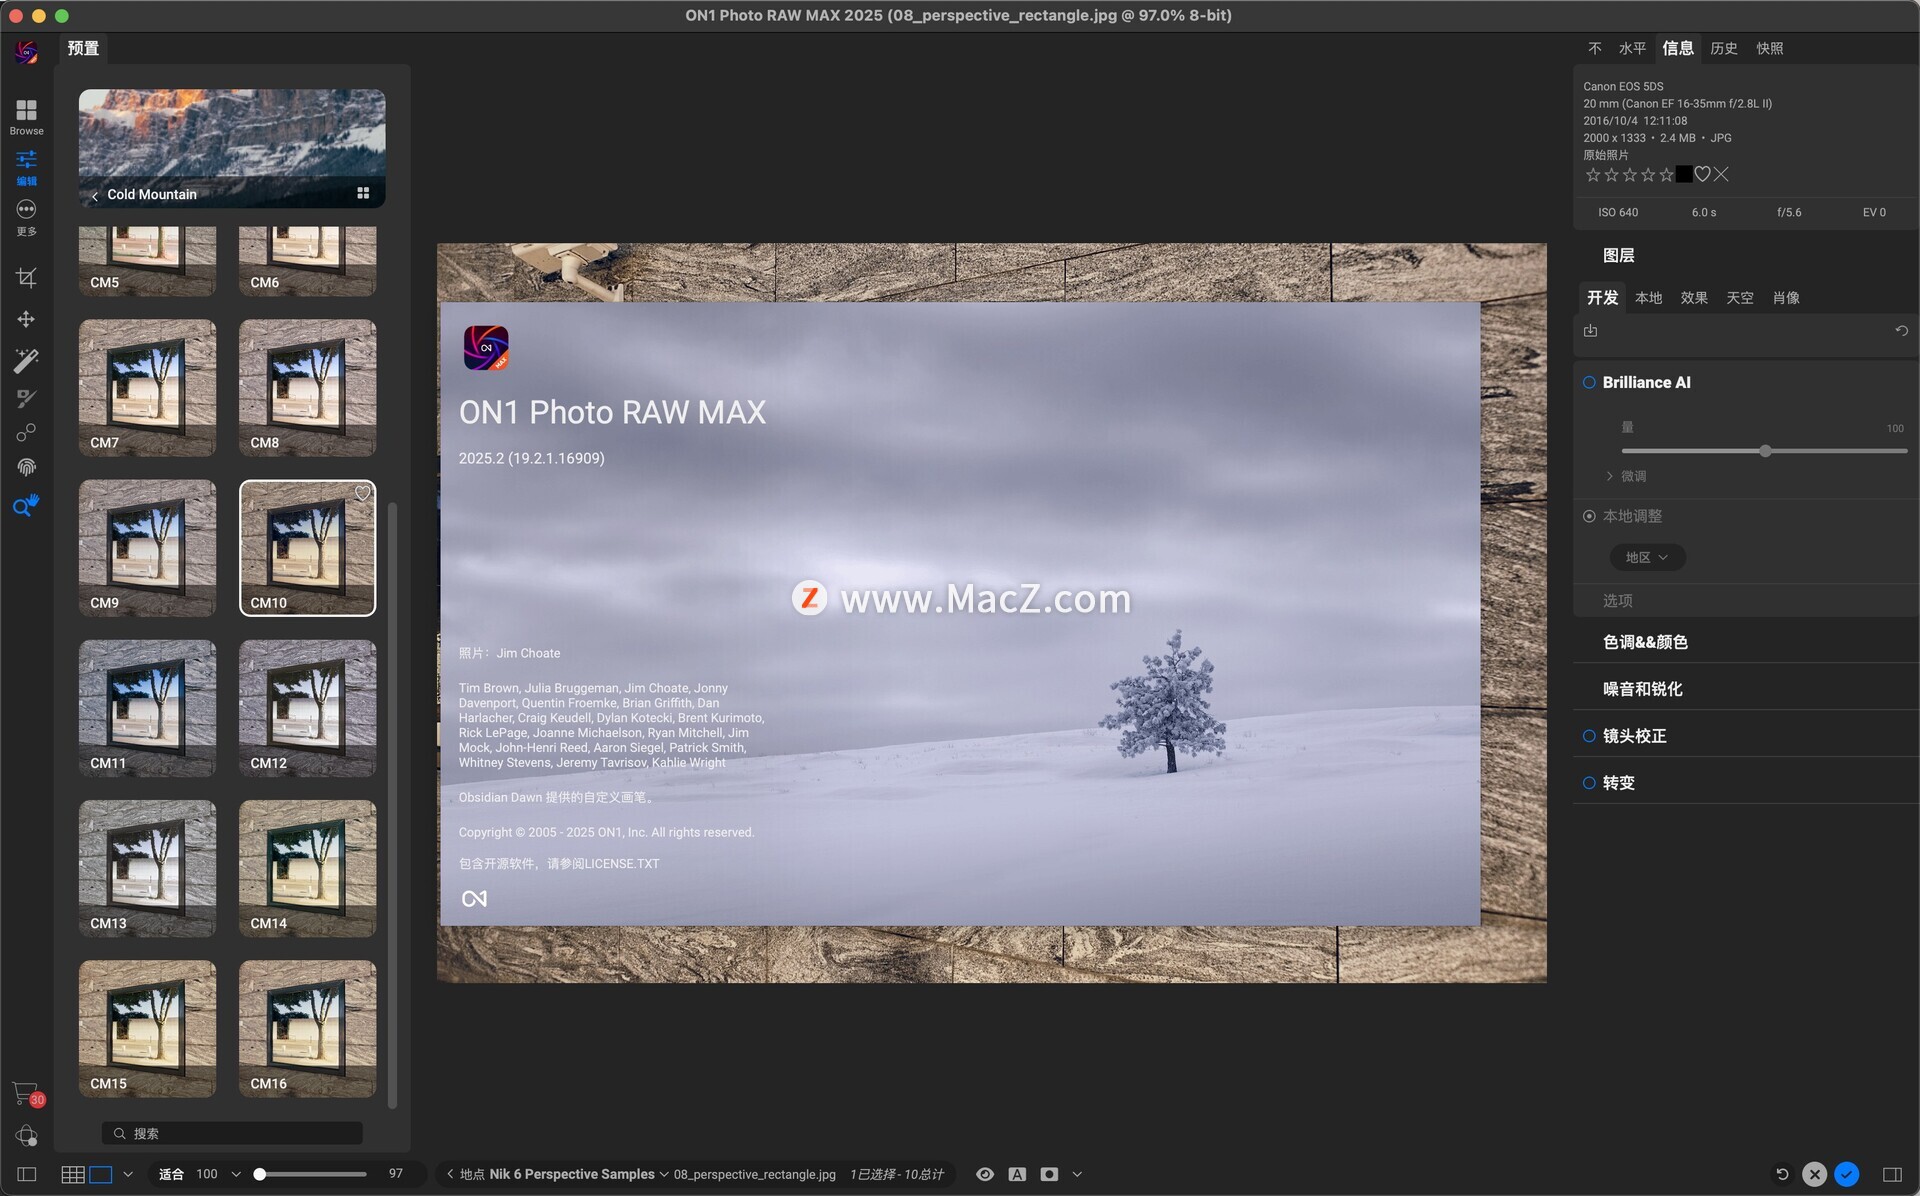Switch to the Edit (编辑) module
Viewport: 1920px width, 1196px height.
point(26,167)
